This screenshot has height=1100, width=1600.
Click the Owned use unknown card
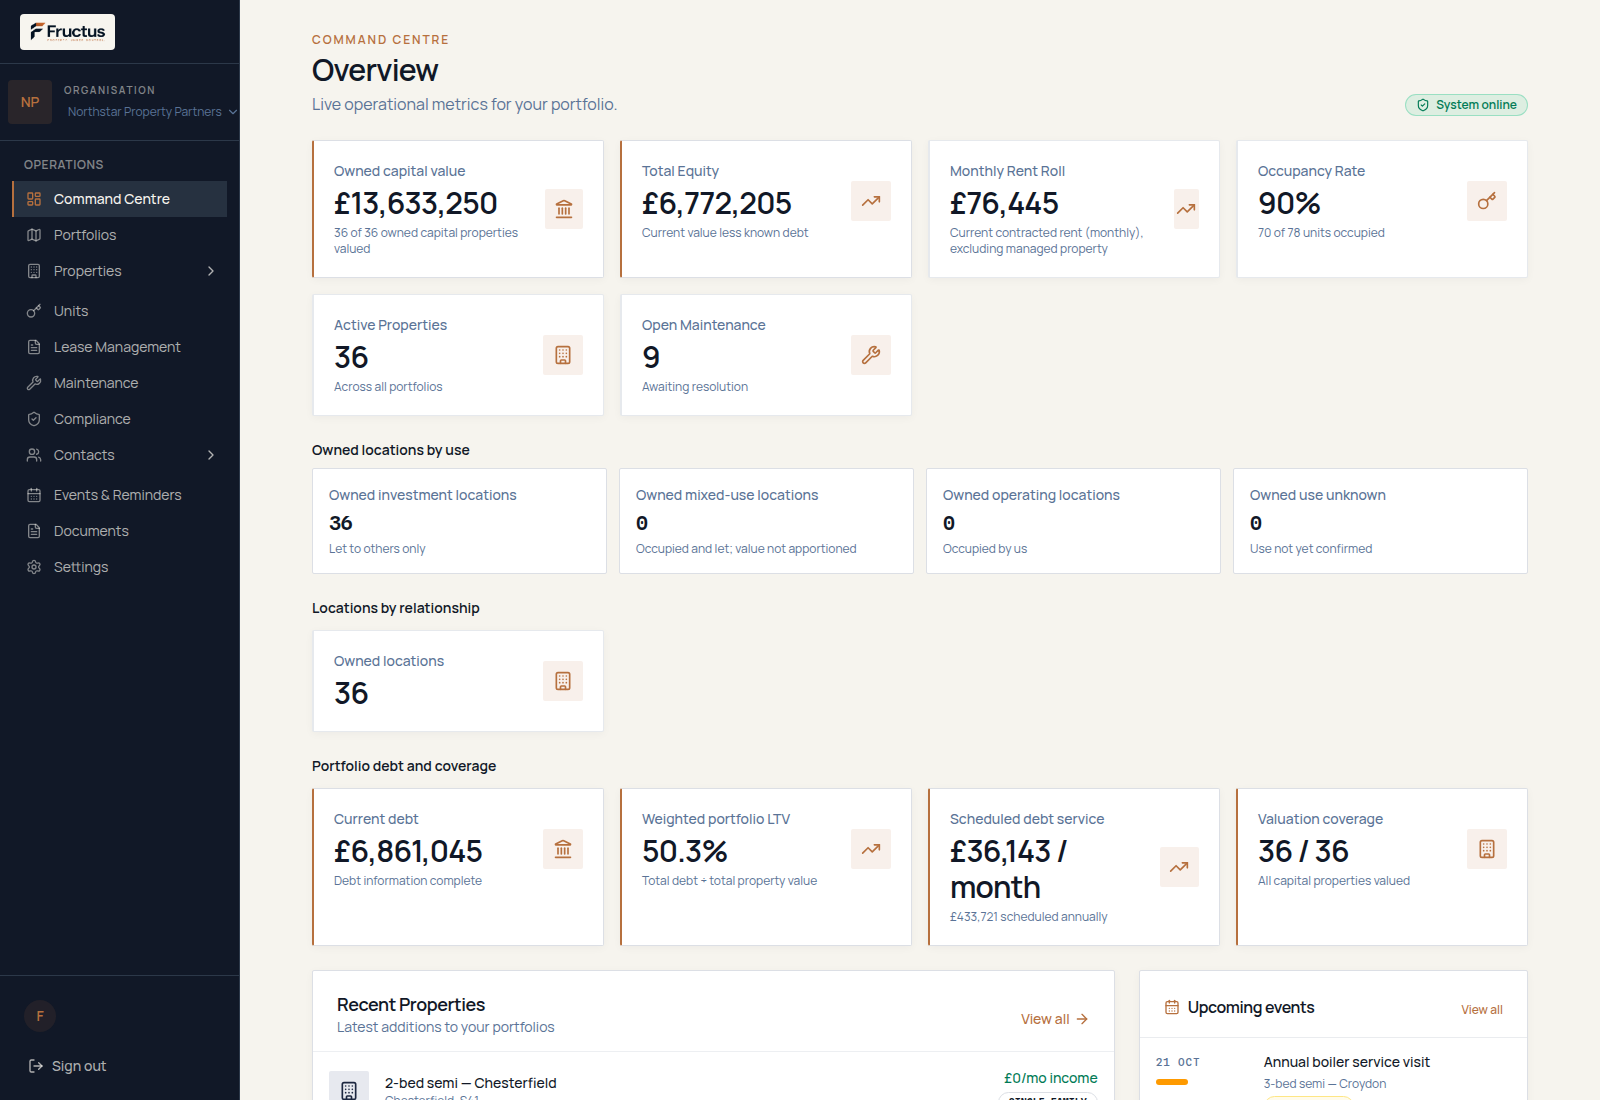point(1380,521)
